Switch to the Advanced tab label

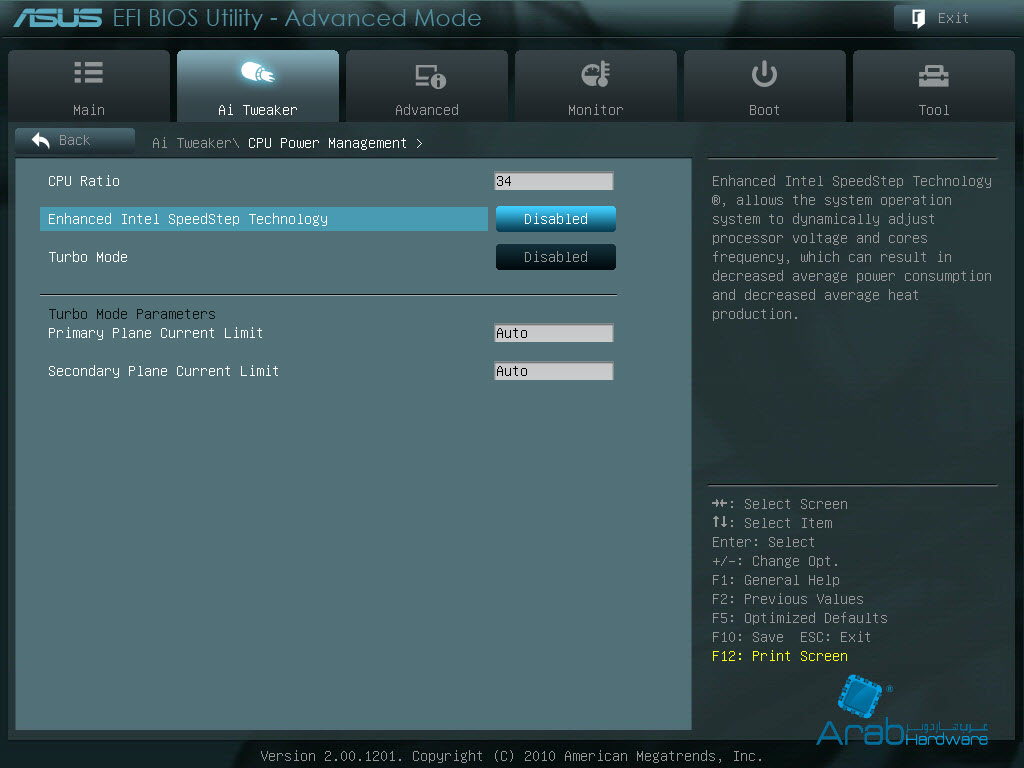(426, 110)
